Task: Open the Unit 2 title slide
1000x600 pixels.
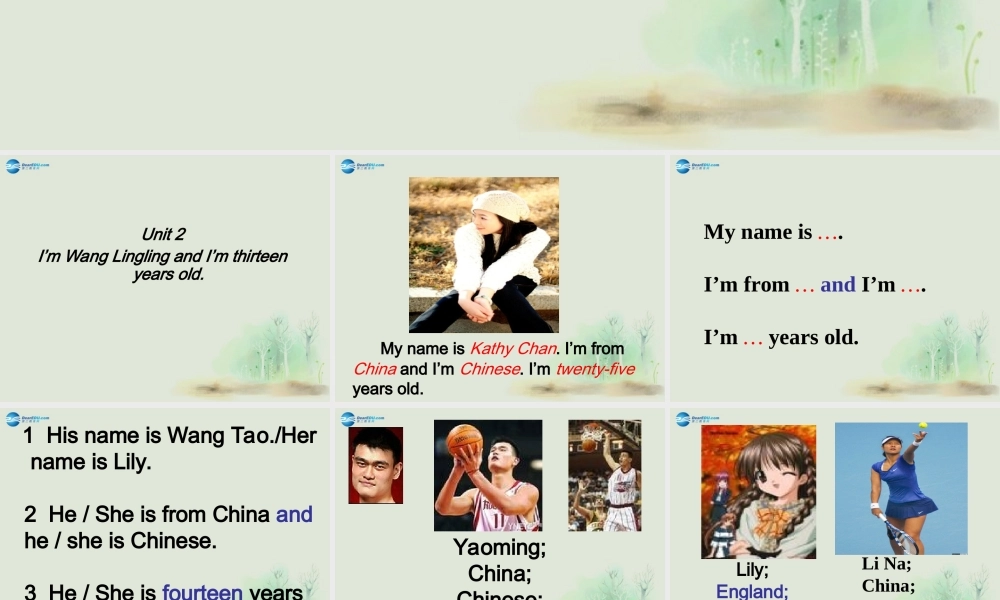Action: tap(165, 256)
